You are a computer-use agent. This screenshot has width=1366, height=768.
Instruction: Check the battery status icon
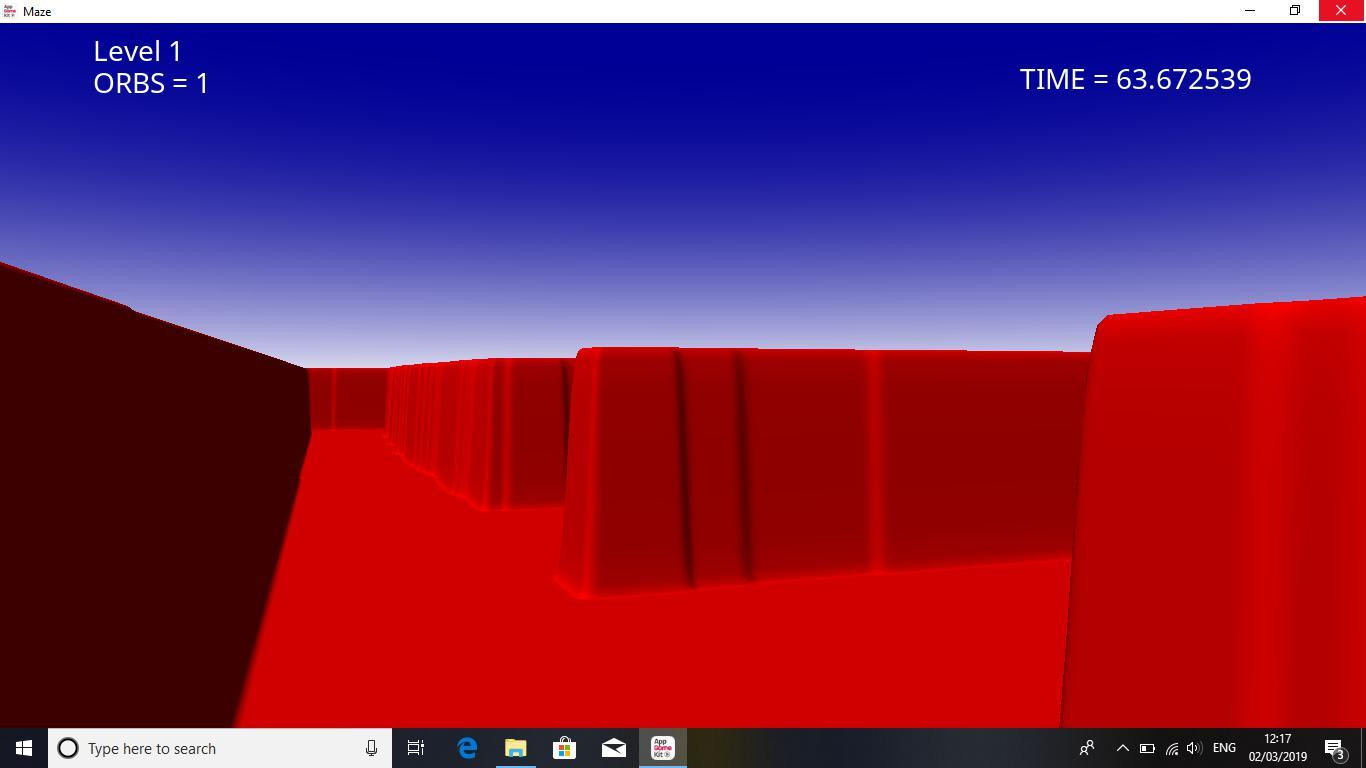pos(1147,748)
